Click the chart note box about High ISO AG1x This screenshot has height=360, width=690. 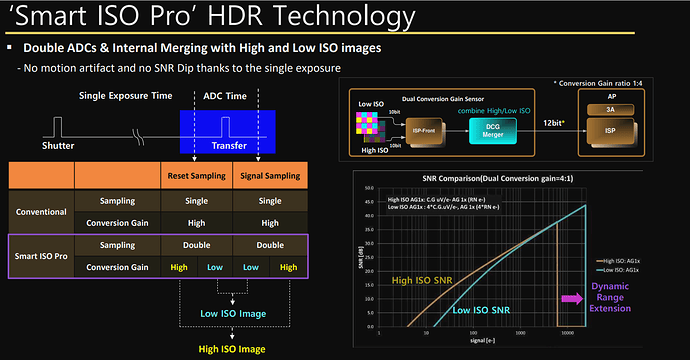coord(444,203)
